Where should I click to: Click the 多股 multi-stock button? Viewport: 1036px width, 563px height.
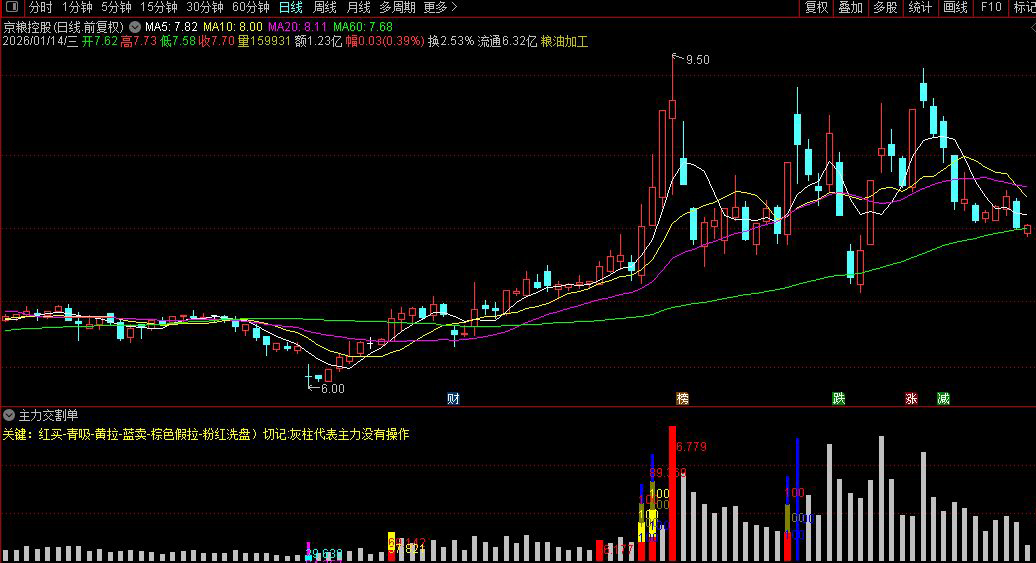tap(885, 7)
